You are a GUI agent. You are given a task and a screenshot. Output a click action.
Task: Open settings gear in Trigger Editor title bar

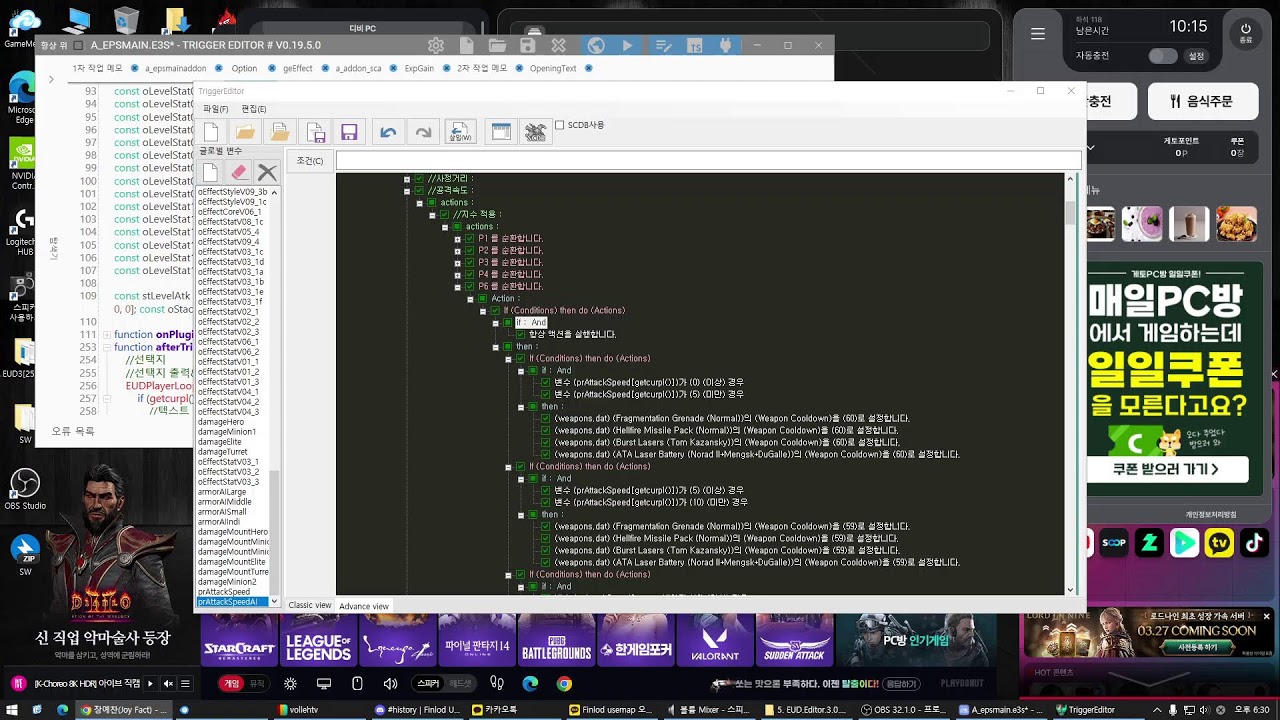pos(436,45)
